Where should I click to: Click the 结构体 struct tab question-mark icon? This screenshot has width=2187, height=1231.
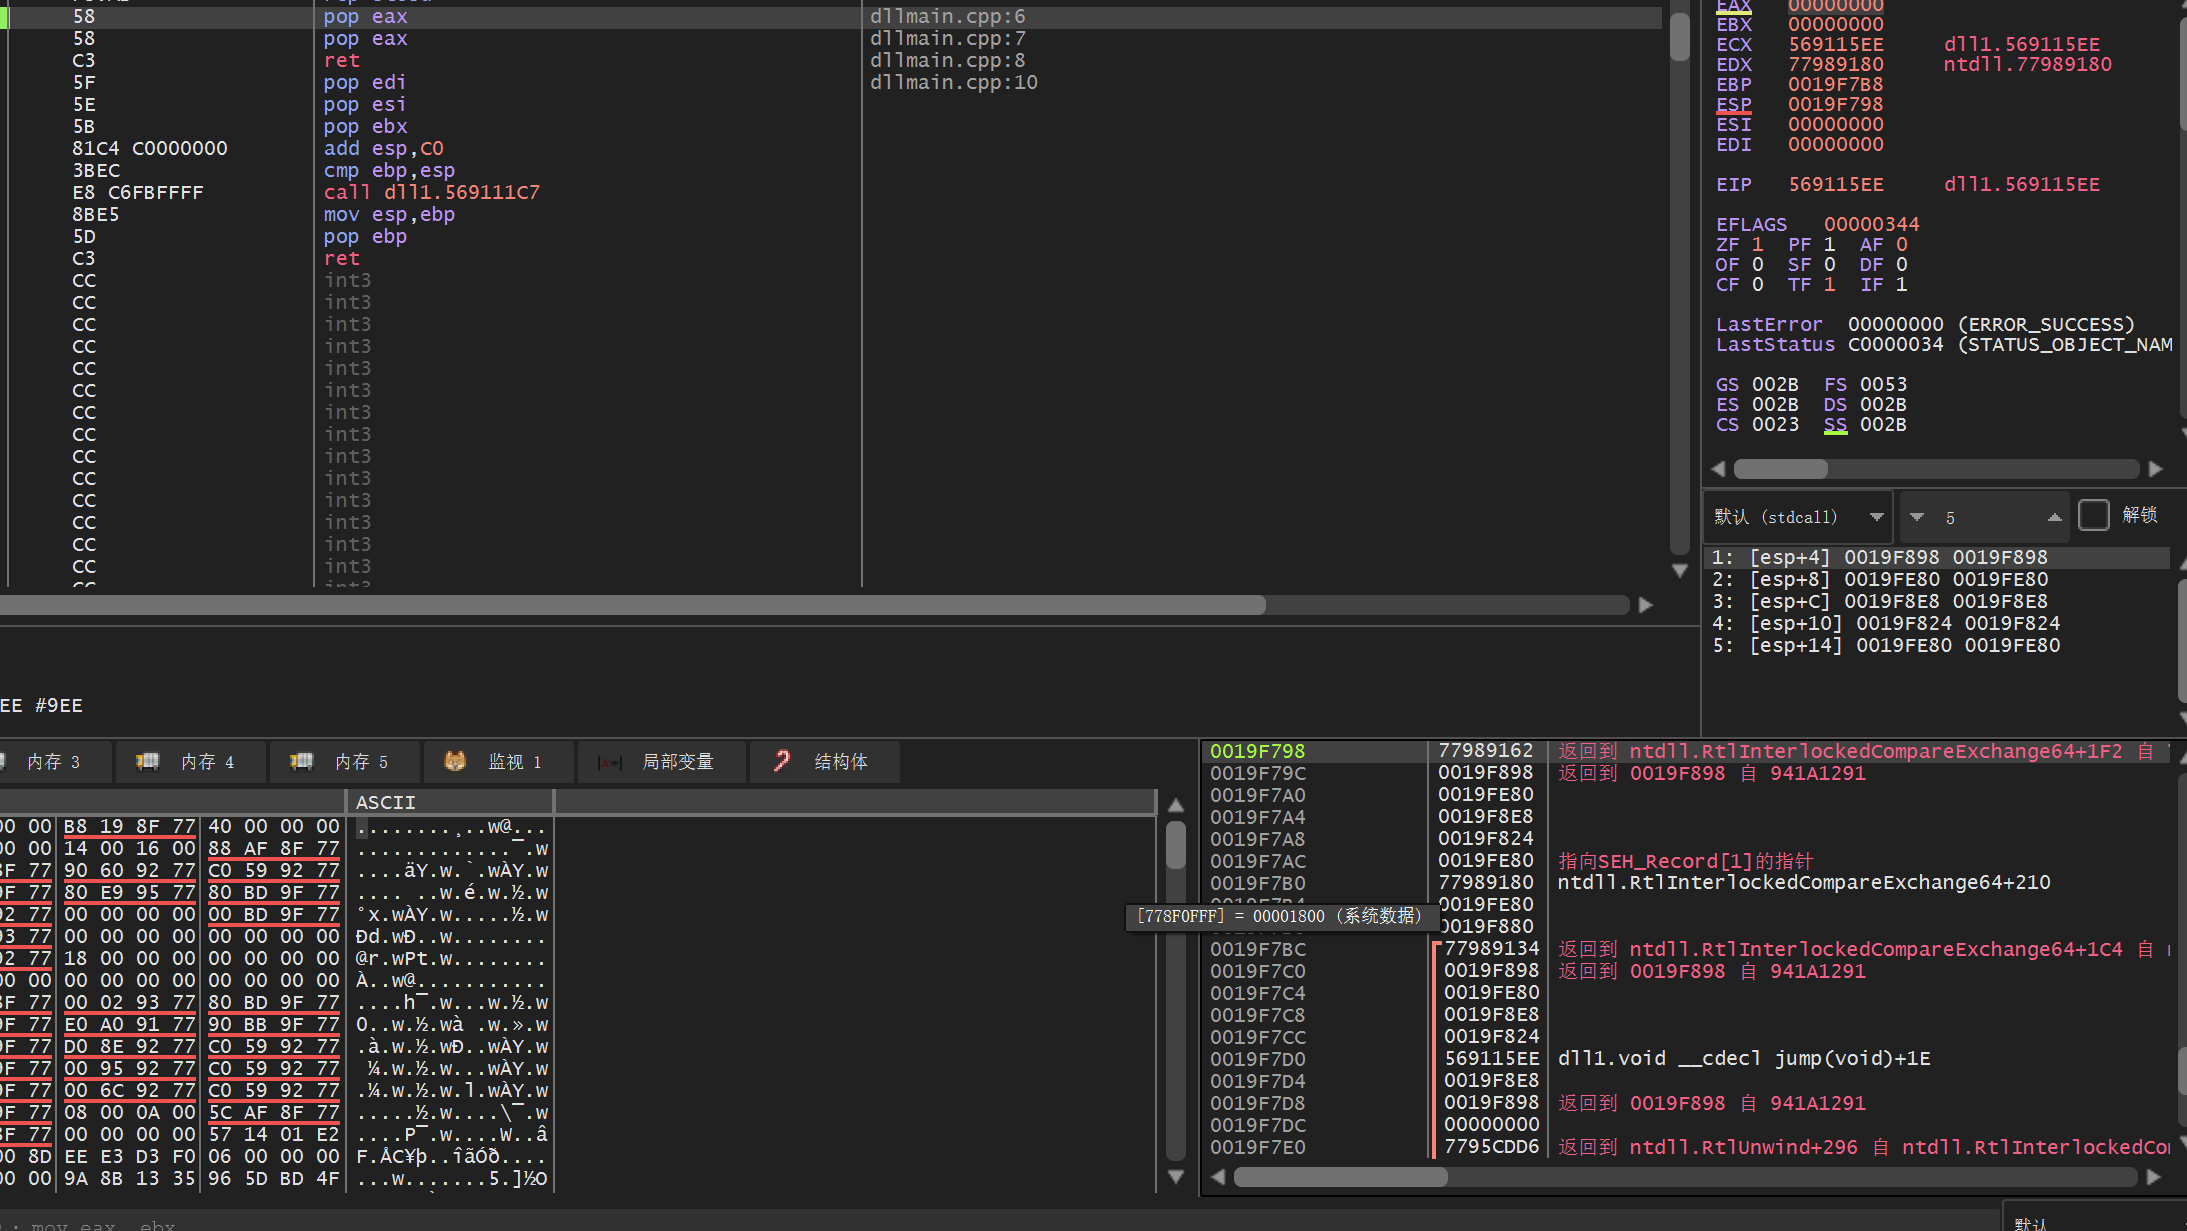pos(782,761)
